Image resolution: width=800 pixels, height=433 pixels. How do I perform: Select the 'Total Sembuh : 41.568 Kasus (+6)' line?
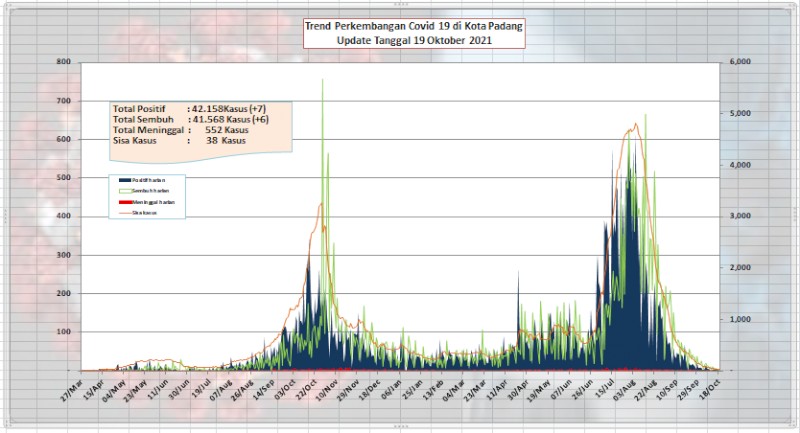pos(190,119)
